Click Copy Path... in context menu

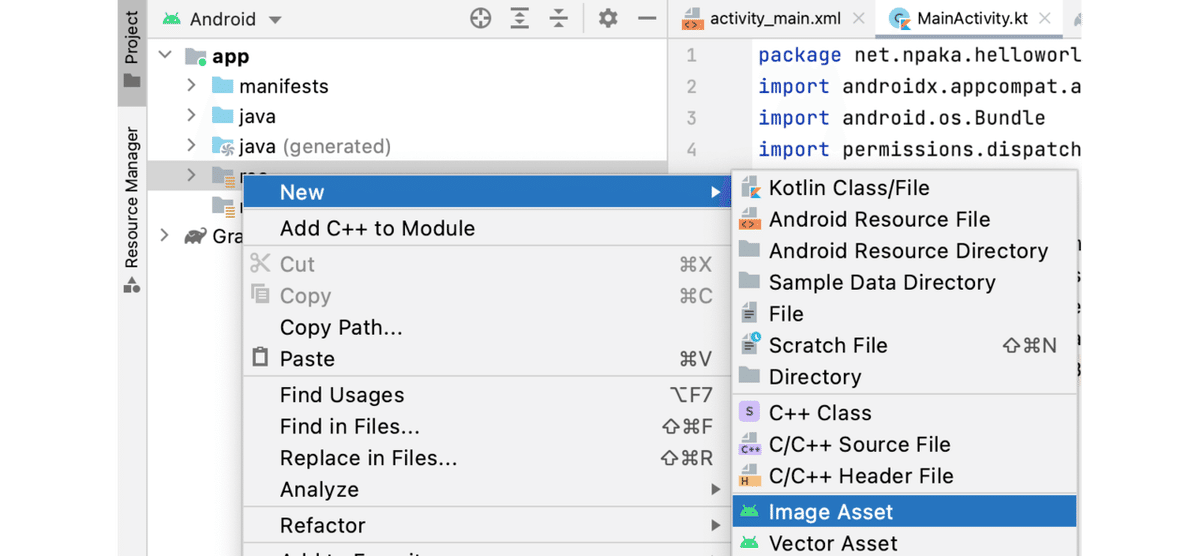click(x=340, y=327)
